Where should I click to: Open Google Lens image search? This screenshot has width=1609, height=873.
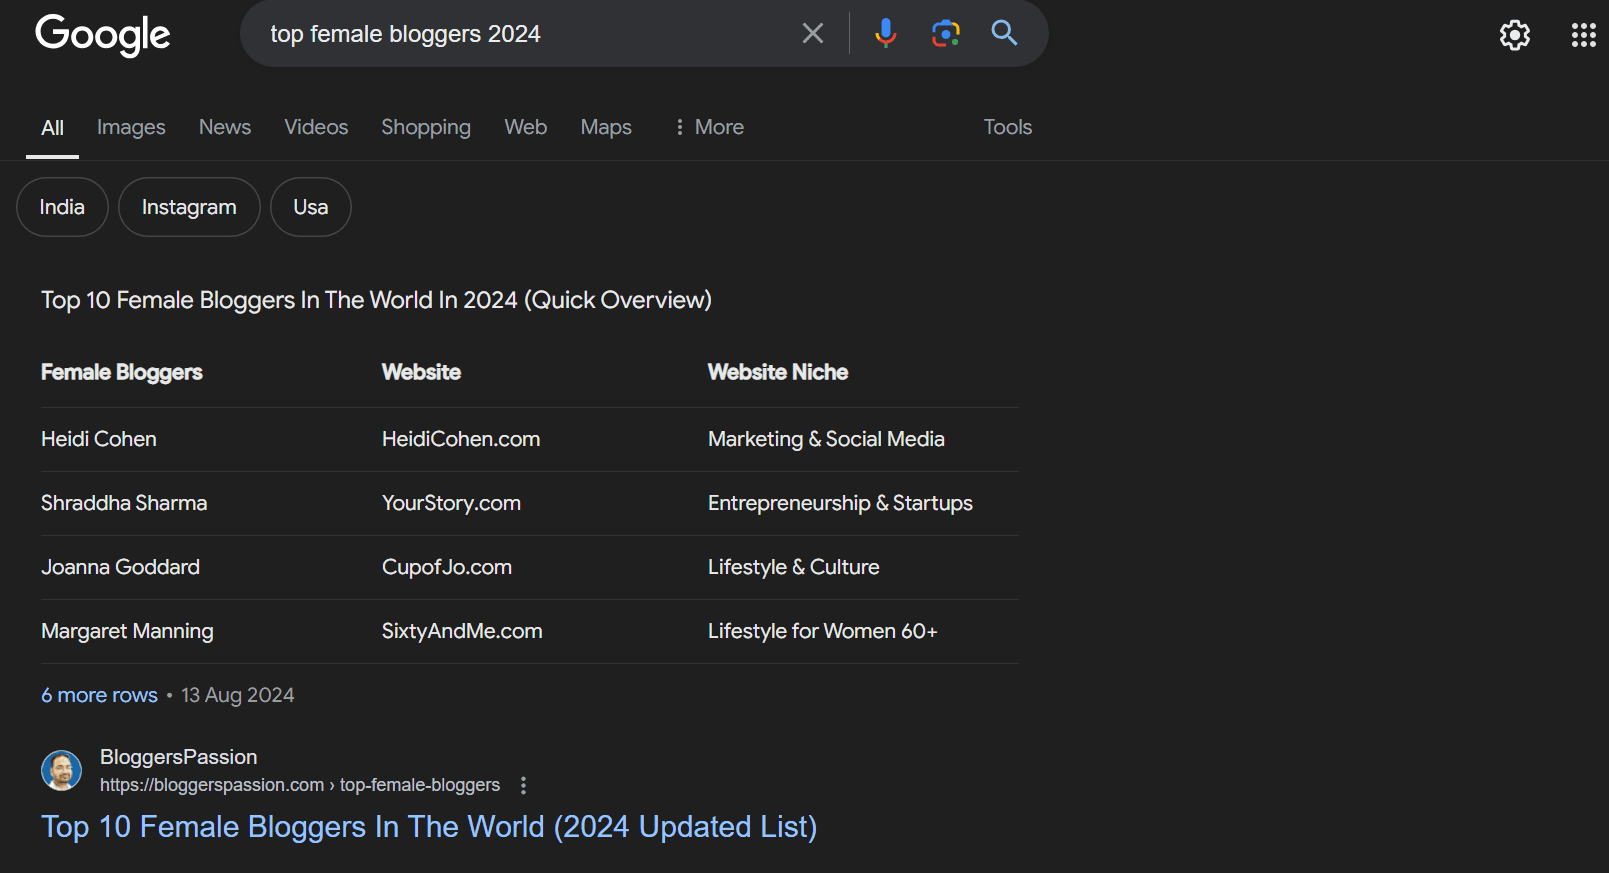tap(945, 34)
